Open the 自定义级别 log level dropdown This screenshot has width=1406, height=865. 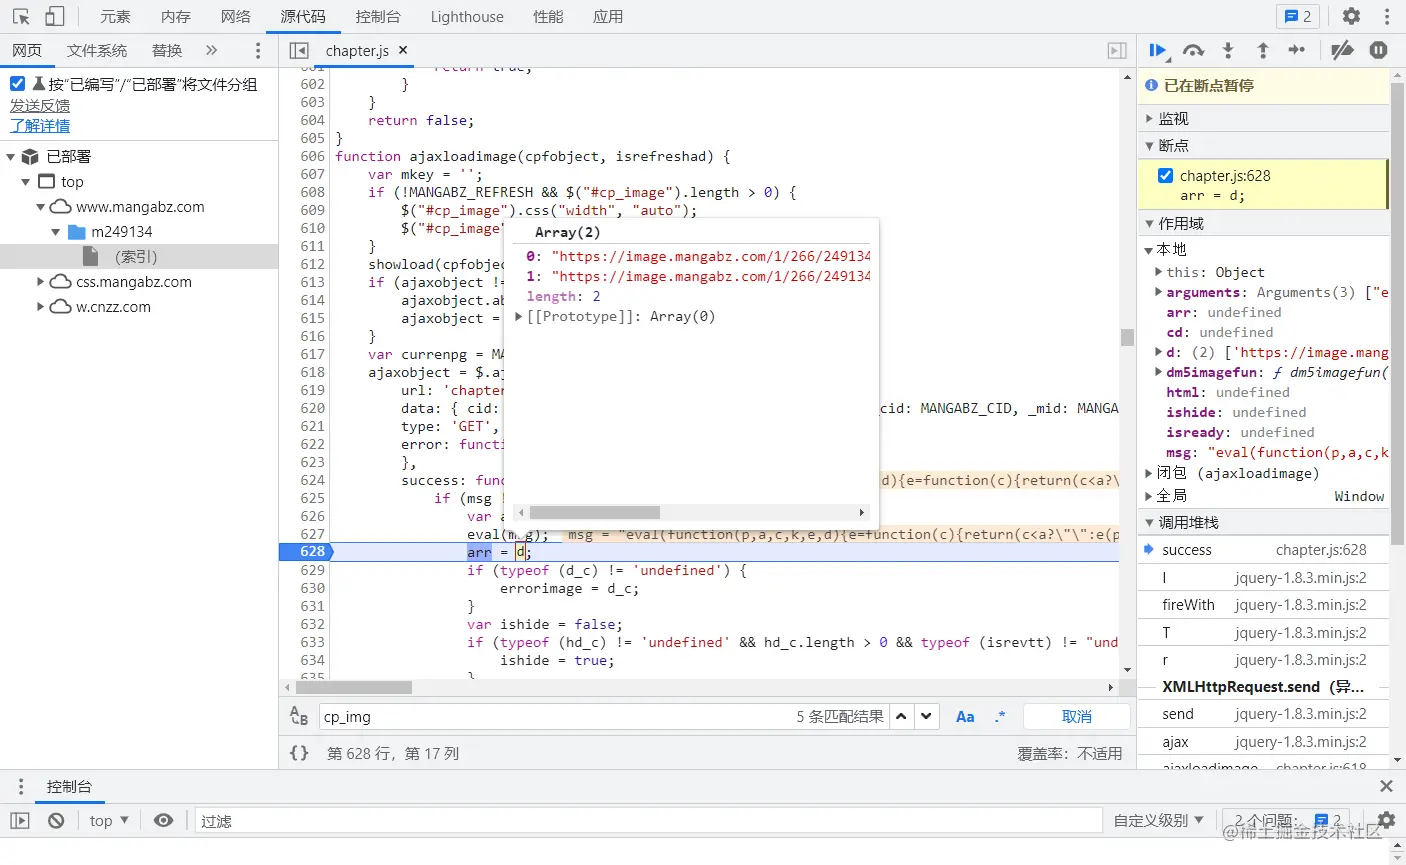click(1158, 820)
